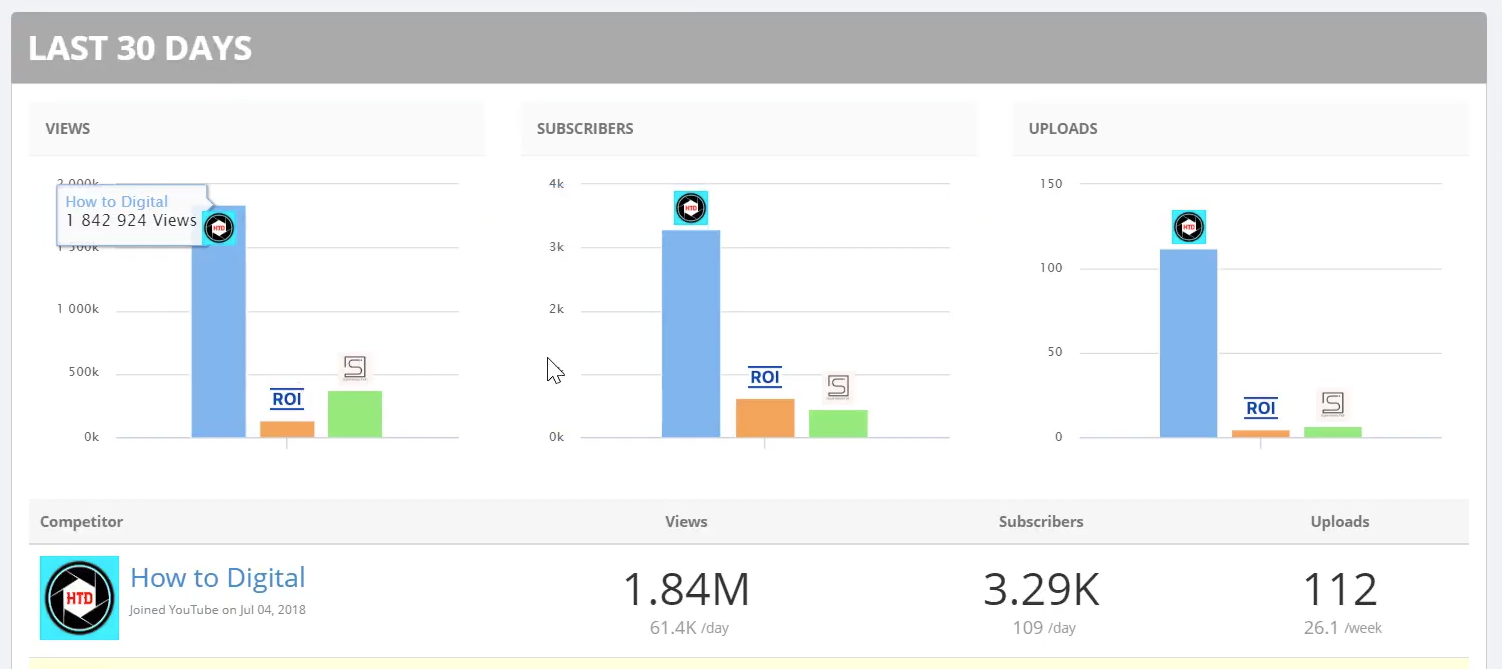Select the green bar in Subscribers chart
The width and height of the screenshot is (1502, 669).
pos(838,424)
